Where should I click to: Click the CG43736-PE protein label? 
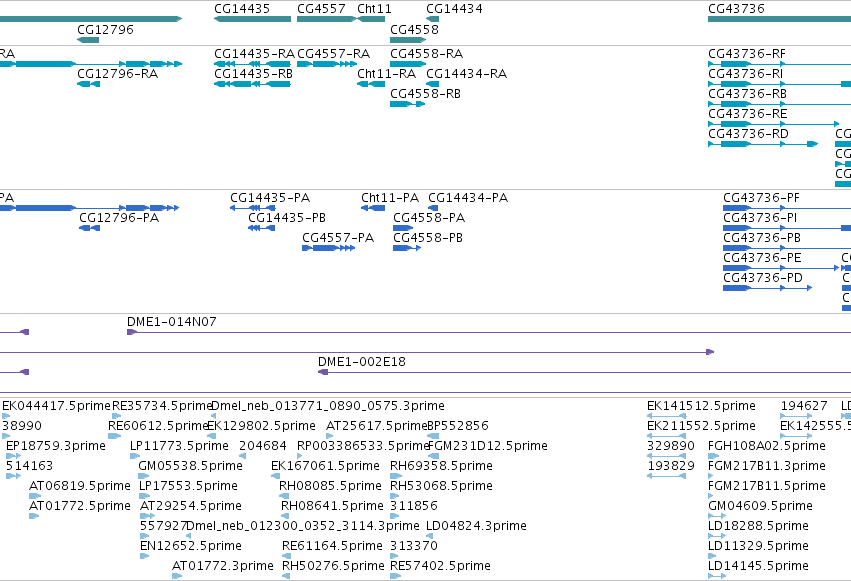pos(762,258)
